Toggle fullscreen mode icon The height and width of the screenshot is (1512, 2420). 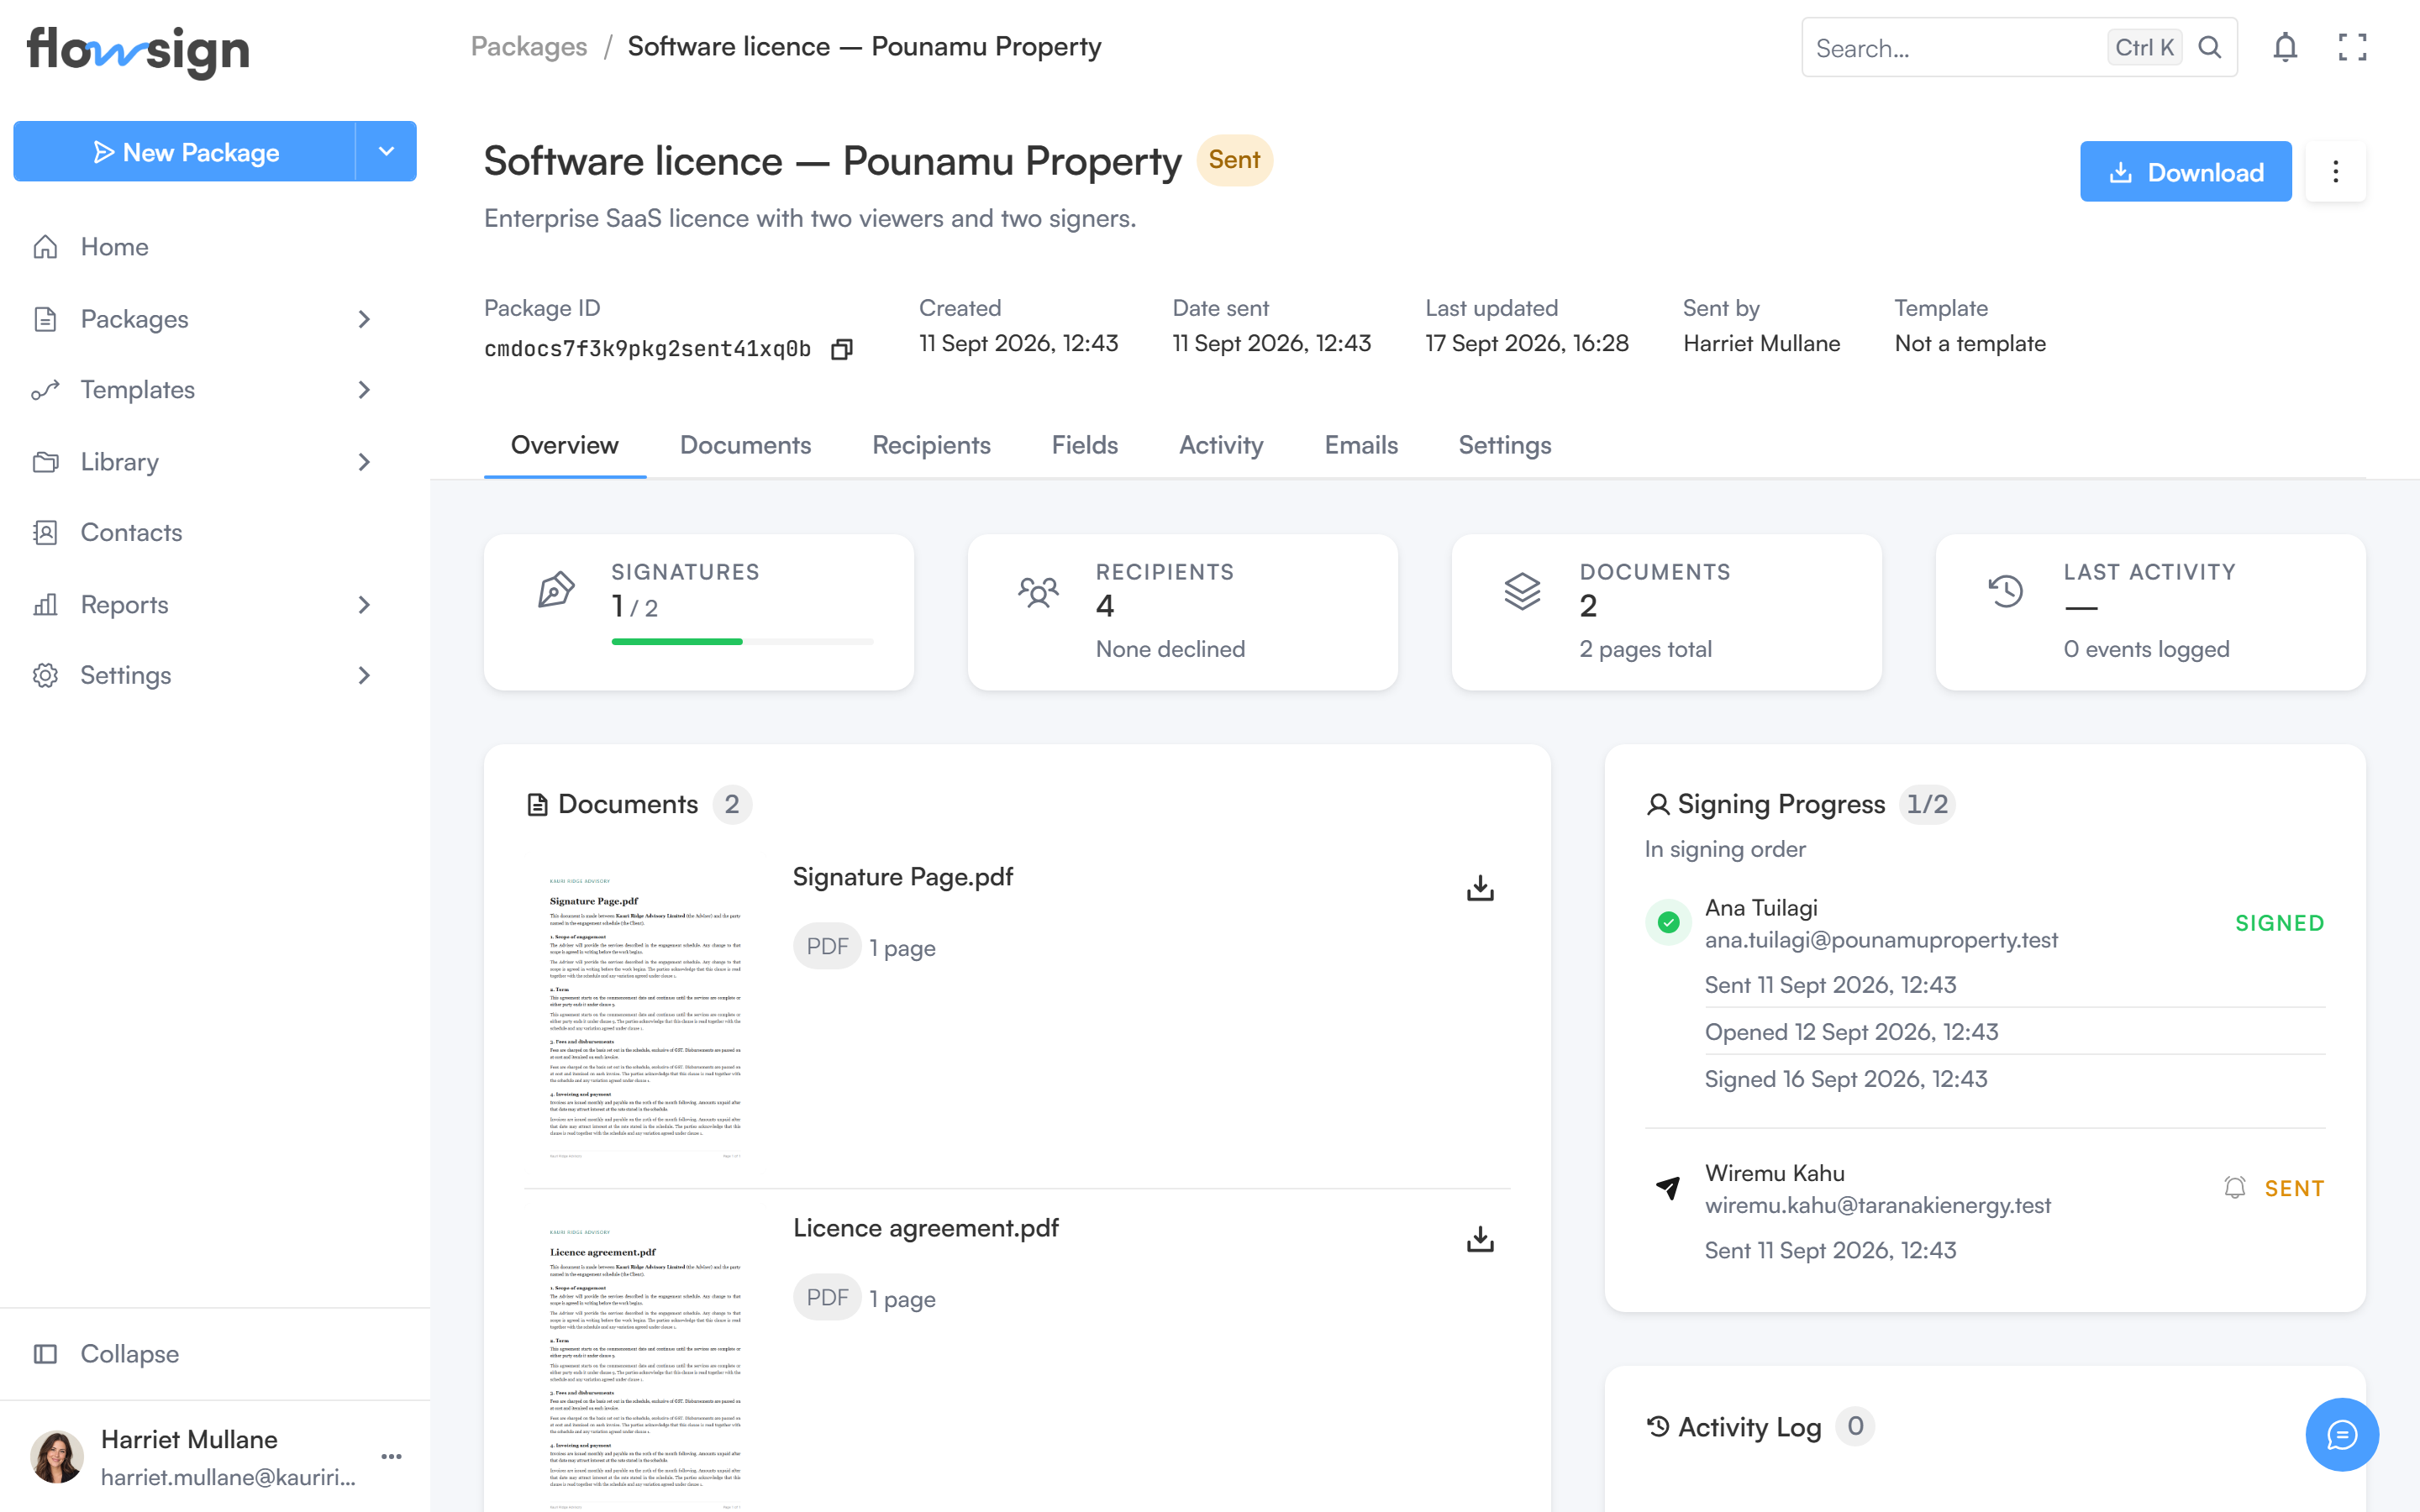(2352, 47)
